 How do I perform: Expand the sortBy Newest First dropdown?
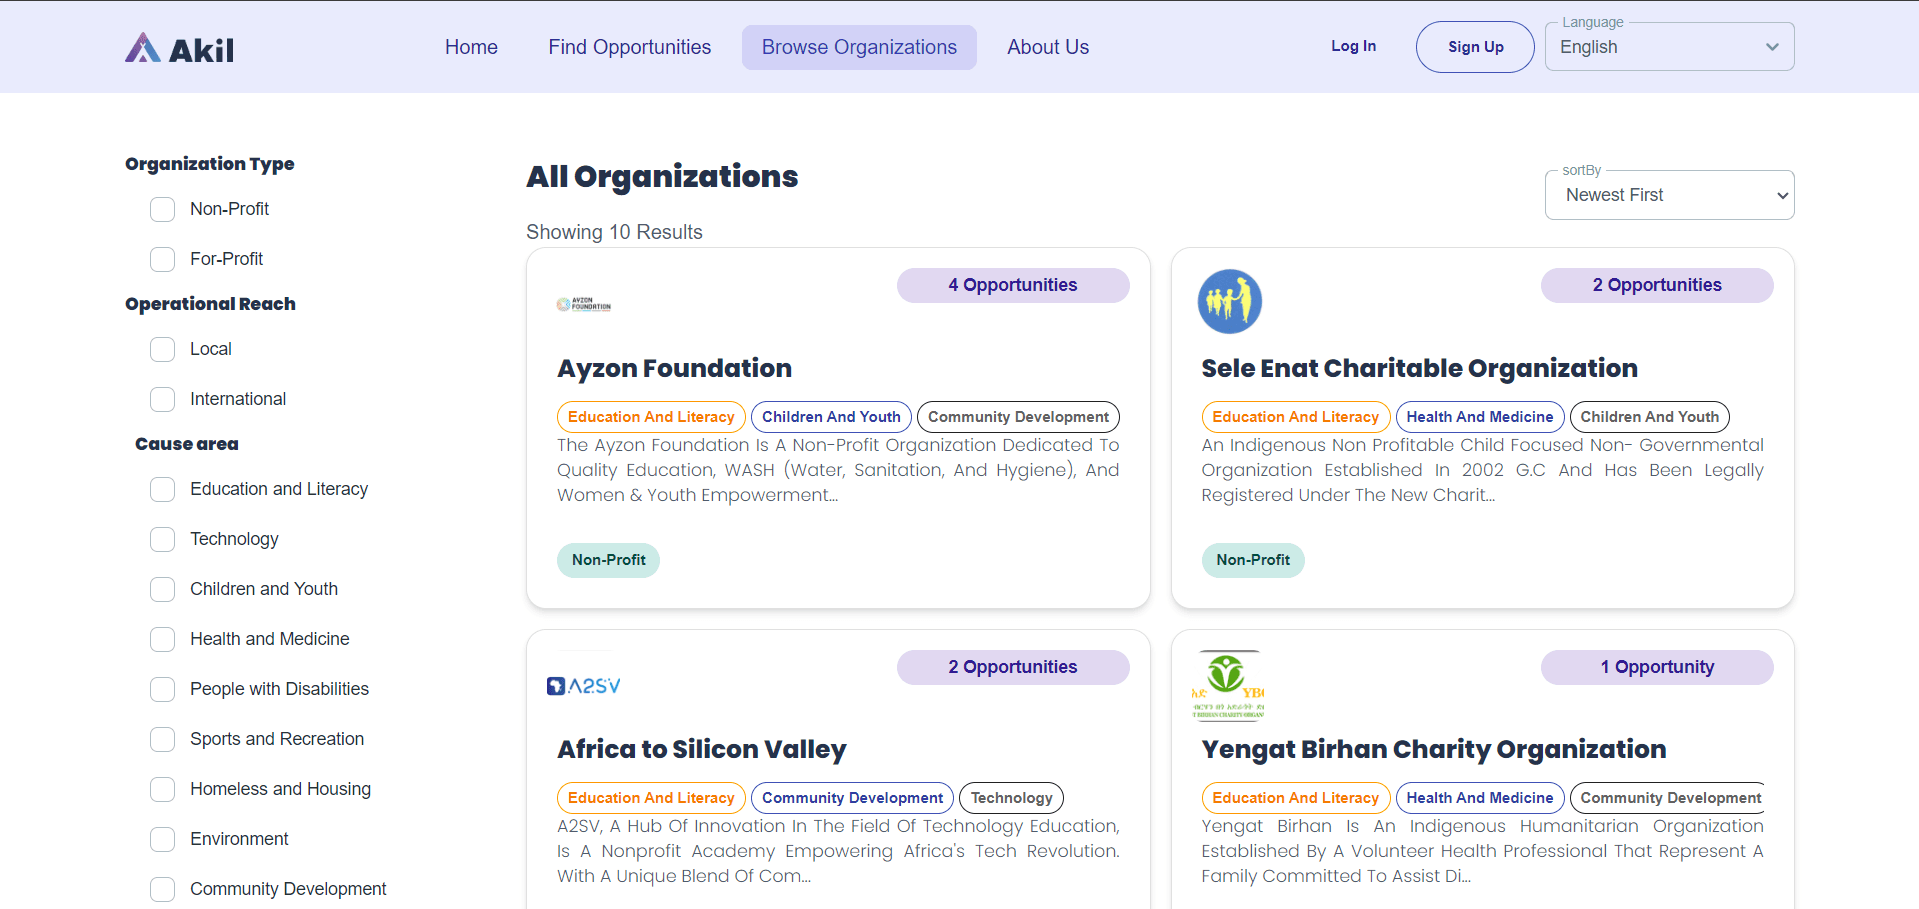pyautogui.click(x=1669, y=195)
